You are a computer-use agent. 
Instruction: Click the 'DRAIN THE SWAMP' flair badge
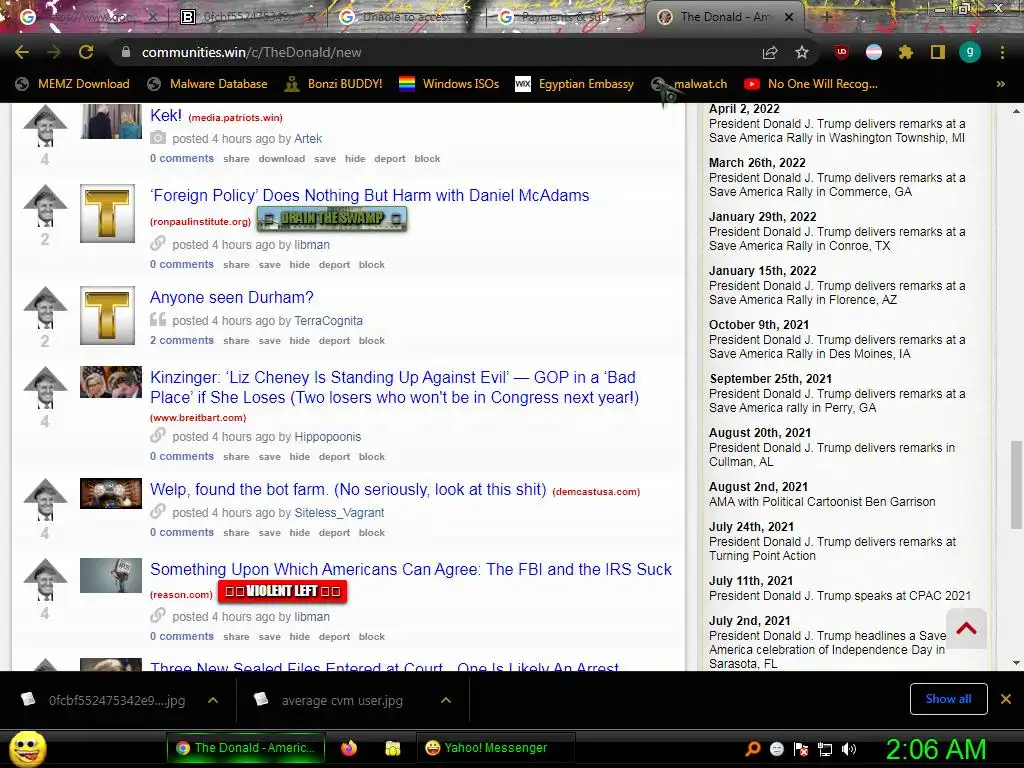332,219
